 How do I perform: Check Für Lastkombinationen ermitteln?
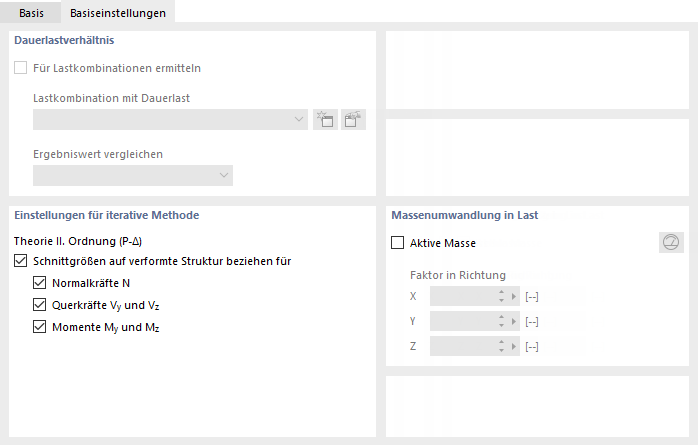(x=22, y=68)
